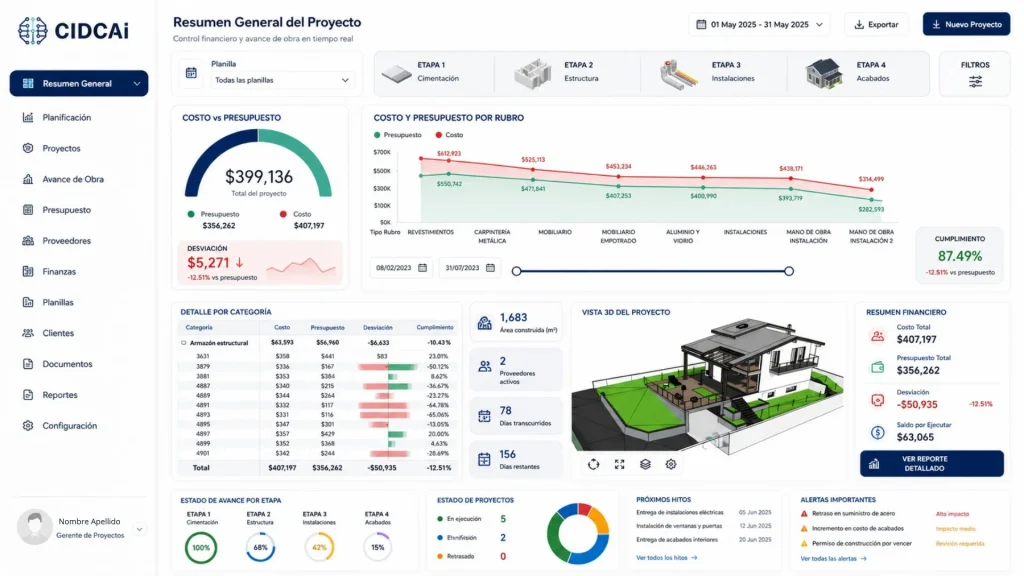Open the 3D view settings gear icon

point(671,464)
